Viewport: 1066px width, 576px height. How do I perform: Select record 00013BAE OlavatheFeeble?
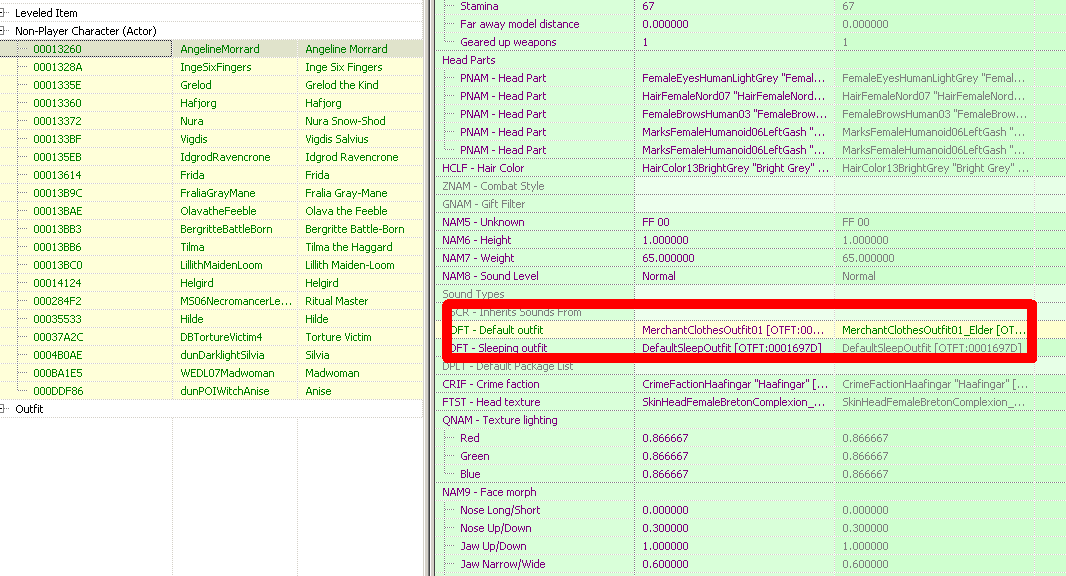coord(211,211)
